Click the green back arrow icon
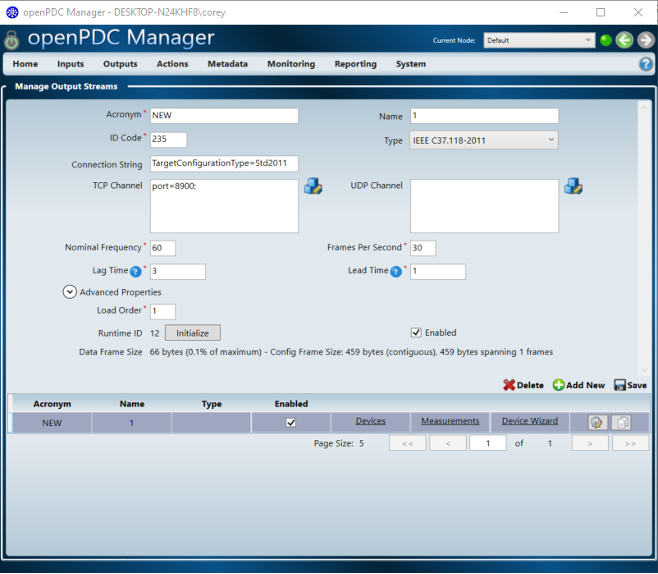658x574 pixels. 624,40
